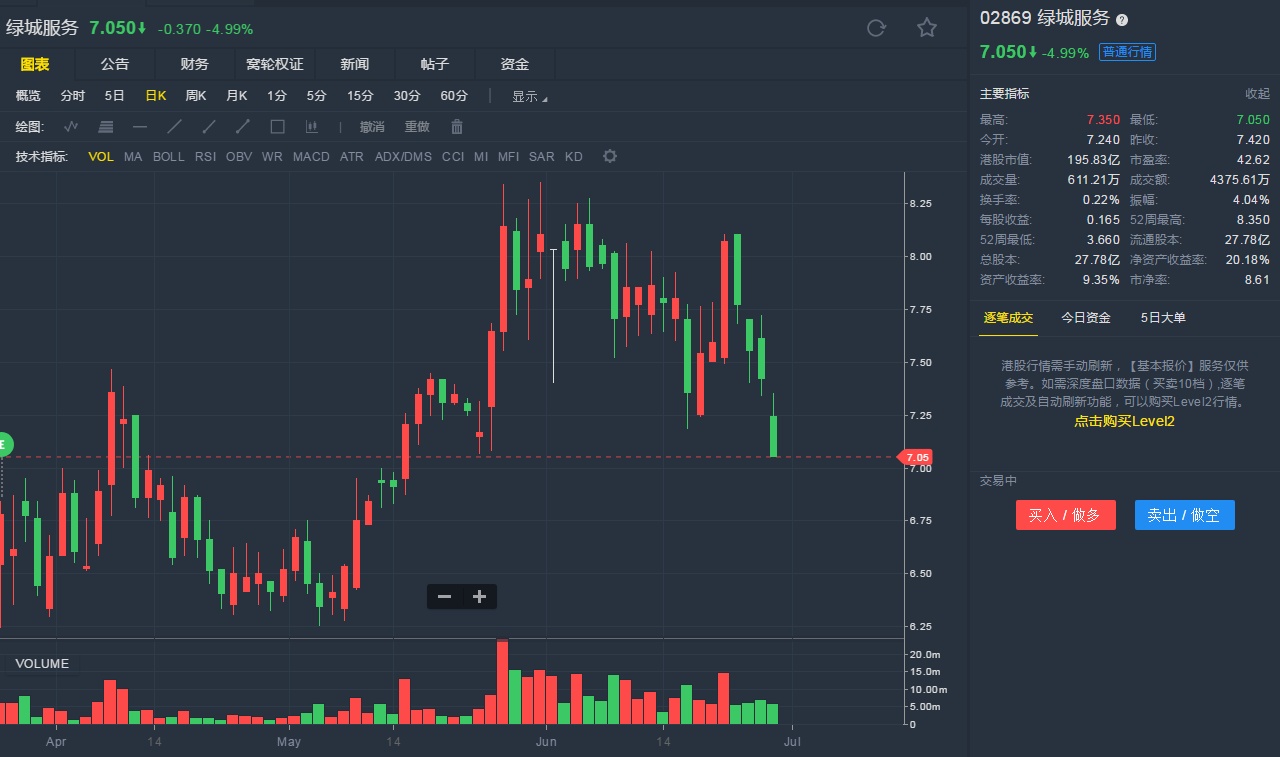Toggle the MACD indicator

tap(311, 157)
